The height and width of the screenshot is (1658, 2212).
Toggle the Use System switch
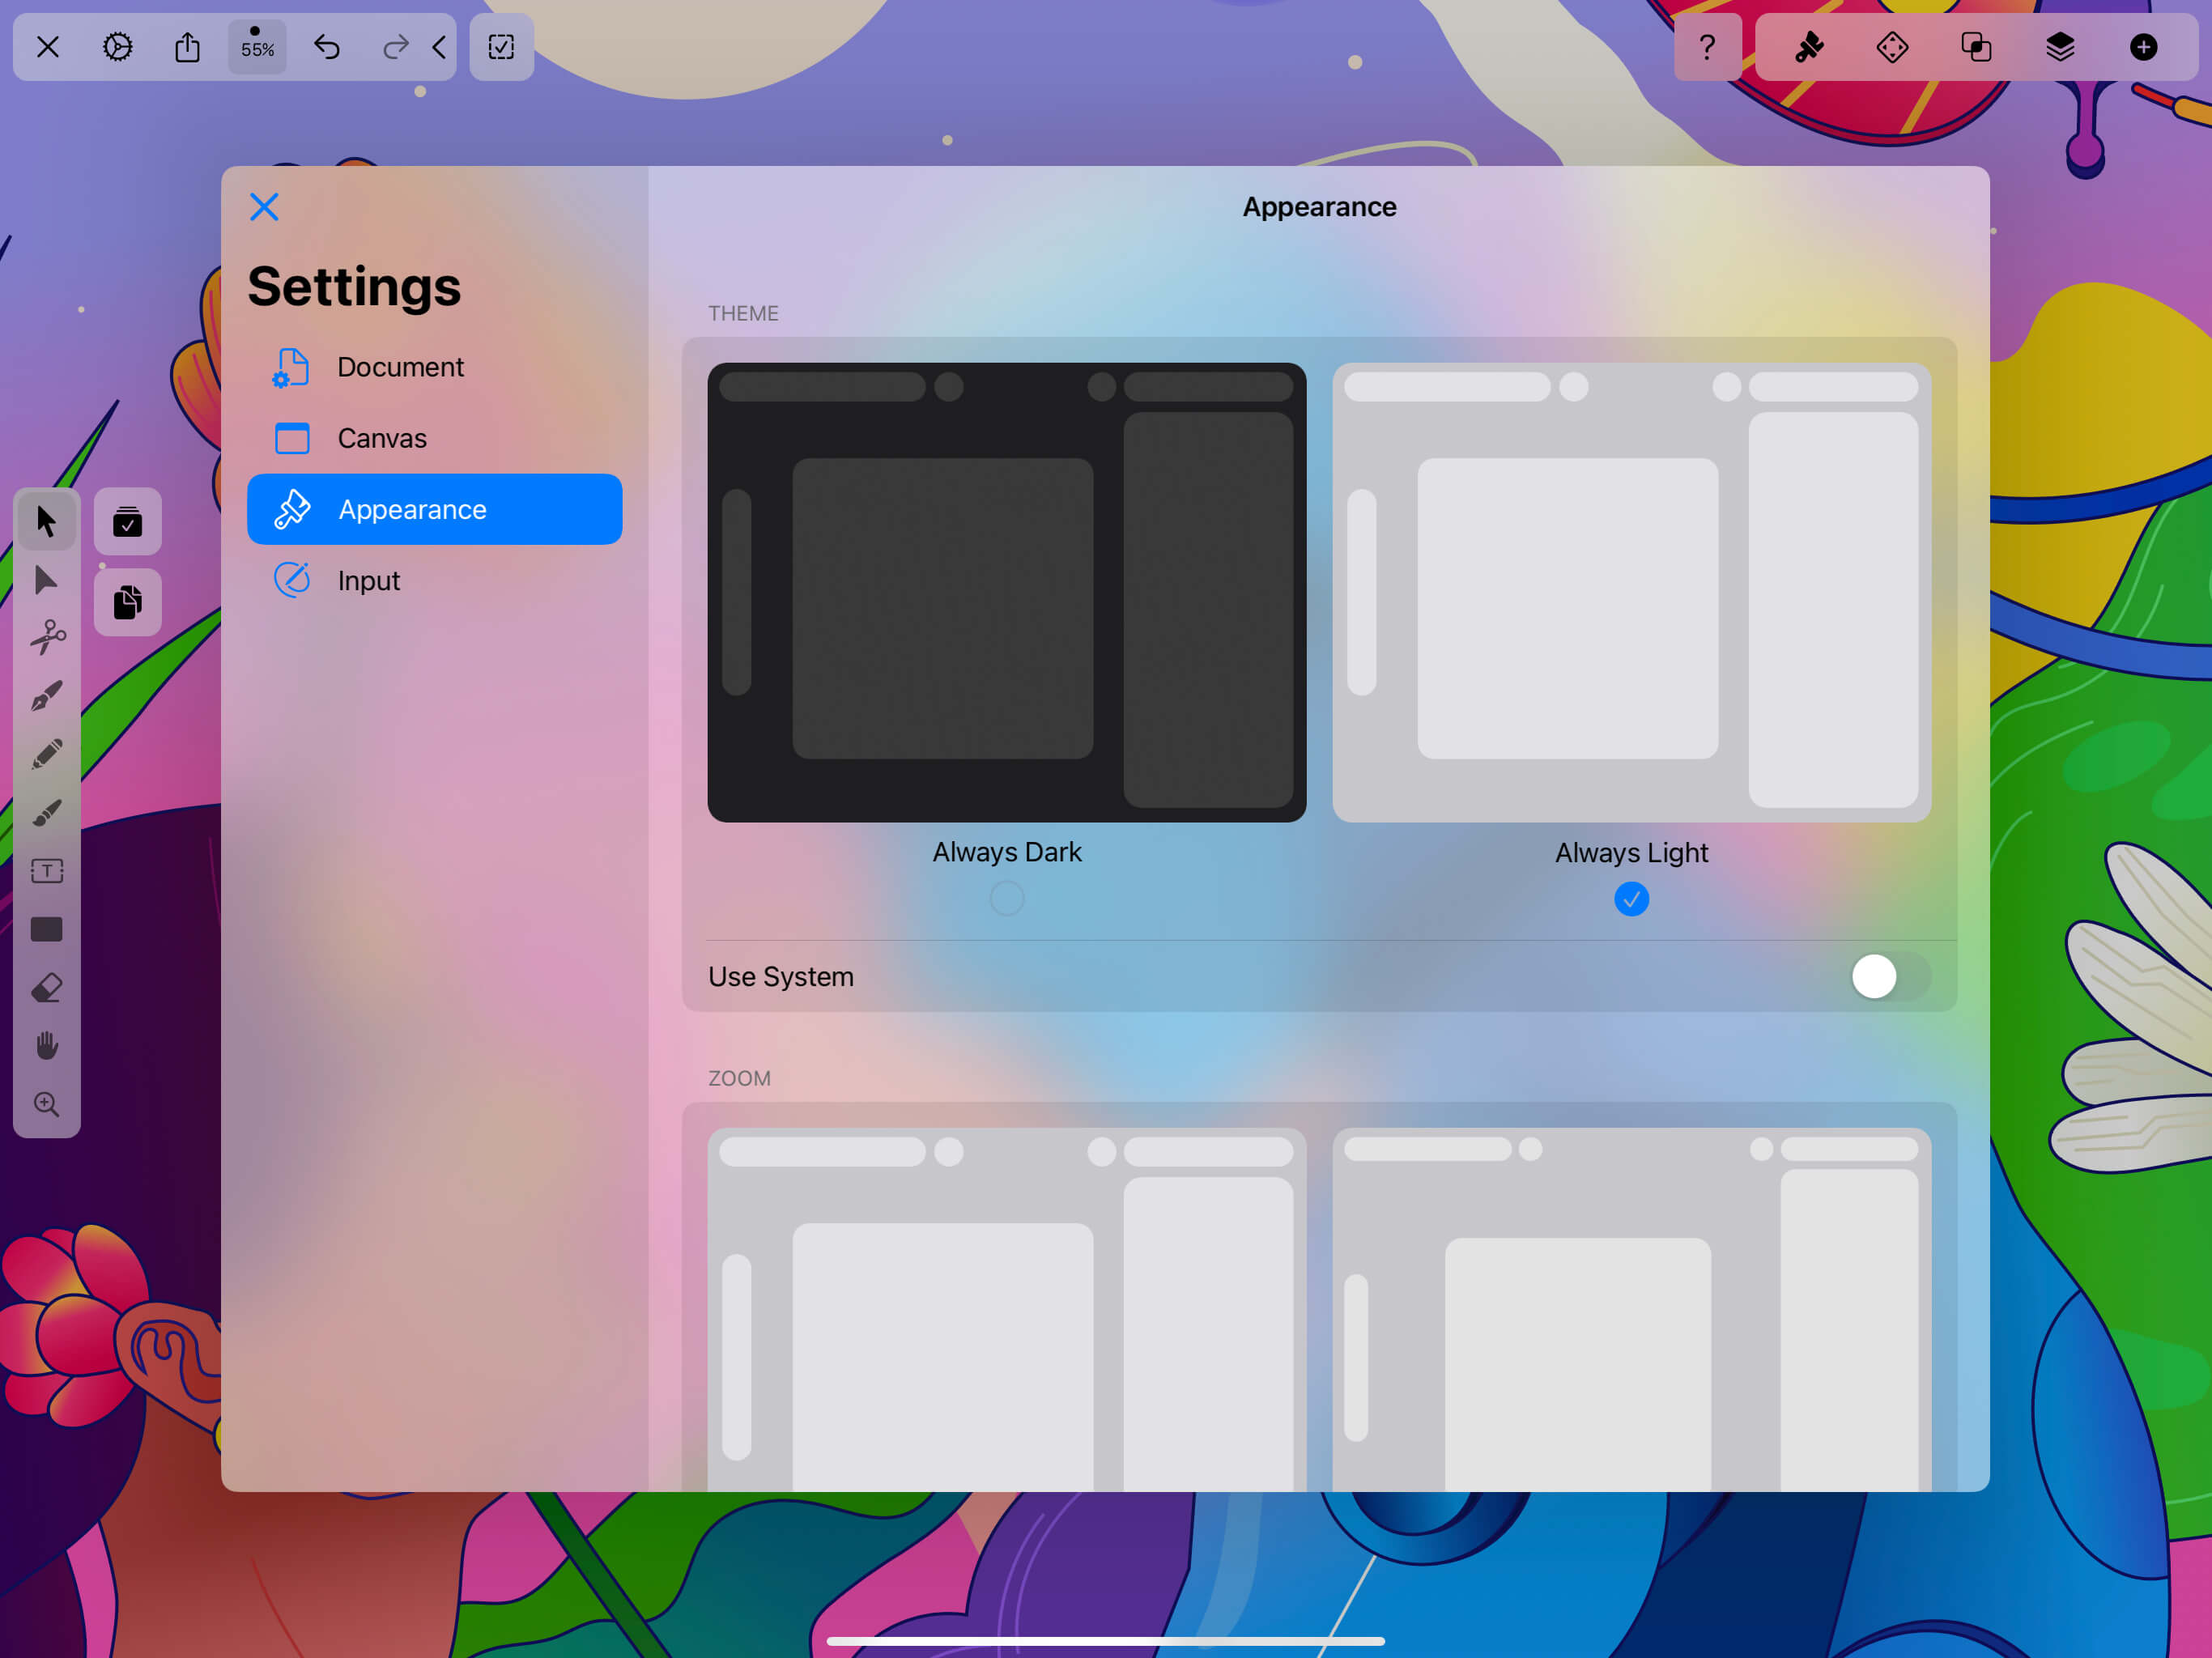pos(1890,976)
